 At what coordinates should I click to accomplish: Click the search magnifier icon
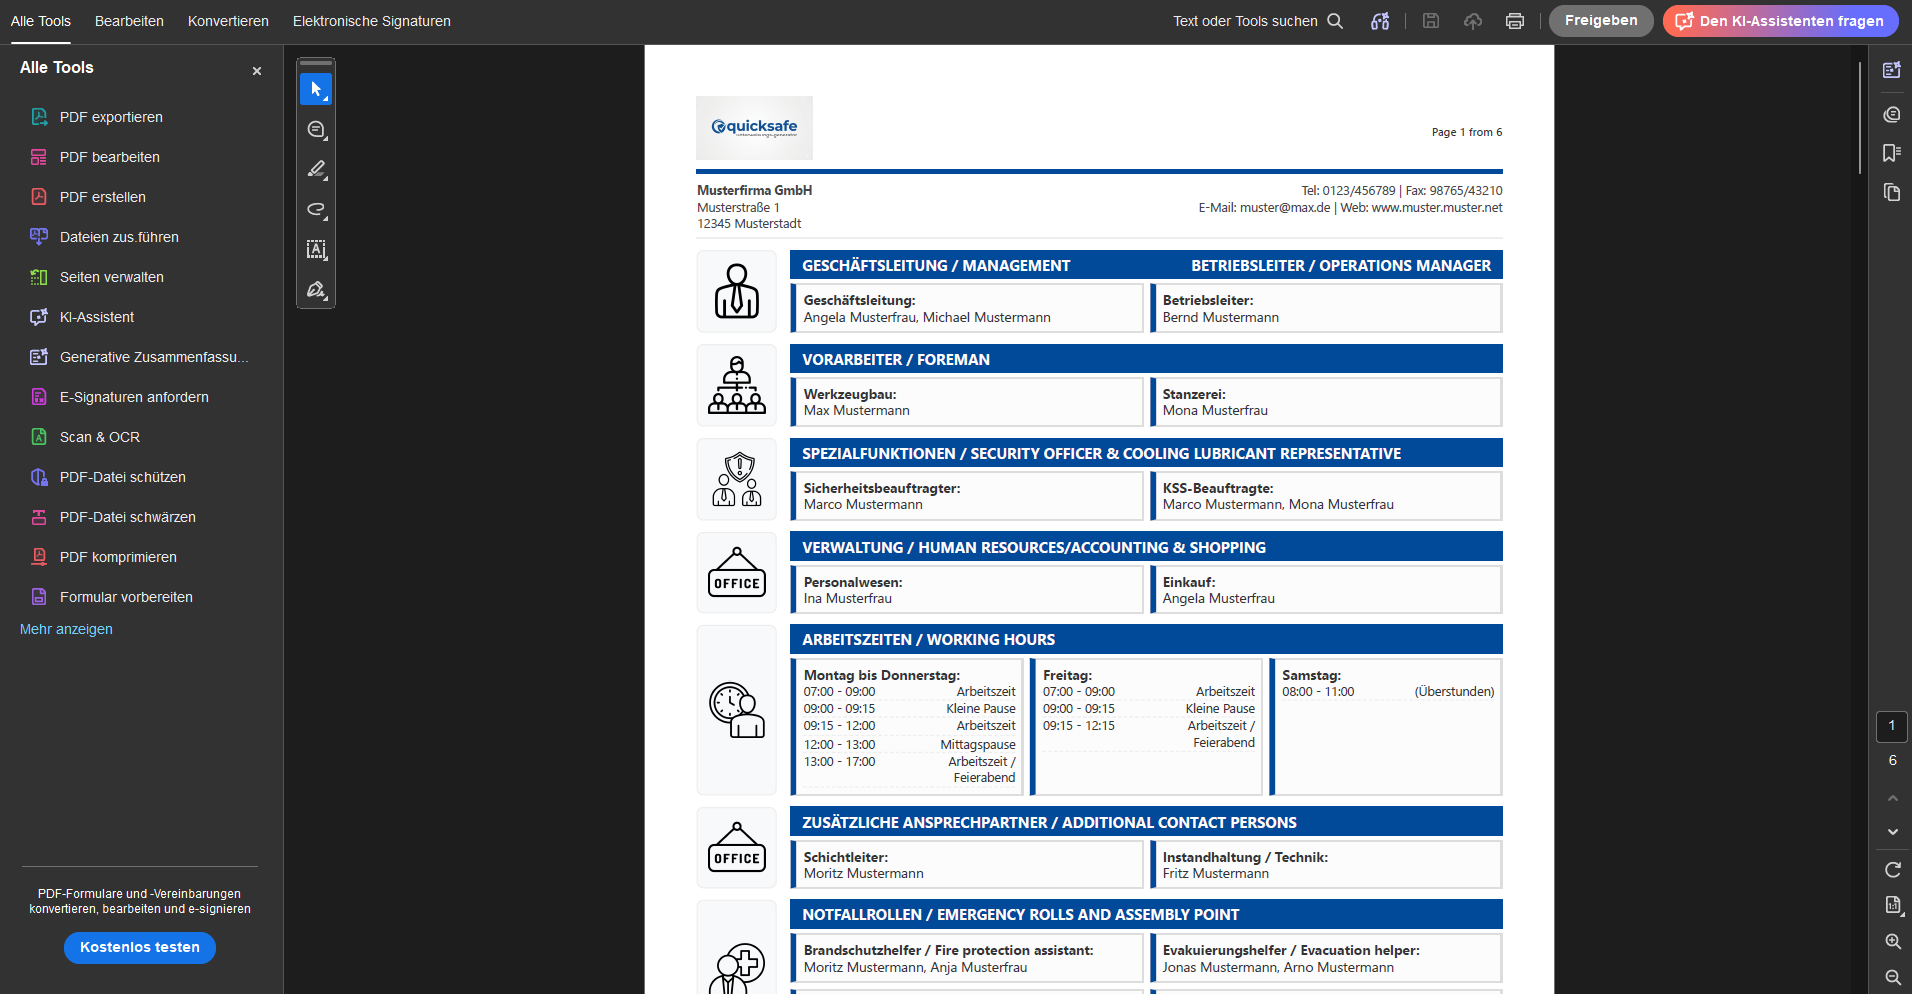coord(1335,21)
